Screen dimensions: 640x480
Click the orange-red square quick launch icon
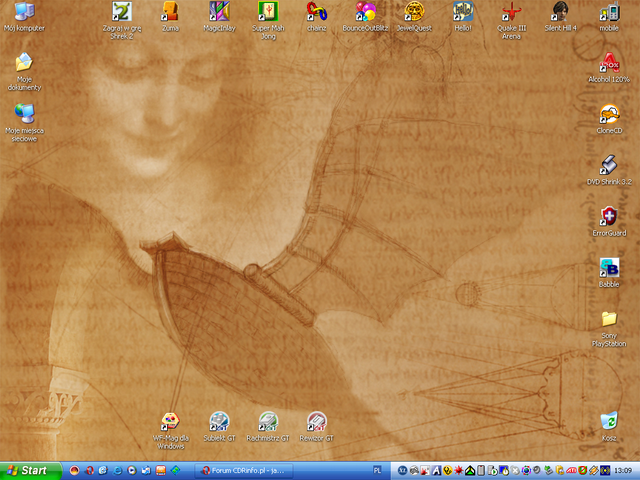coord(160,471)
